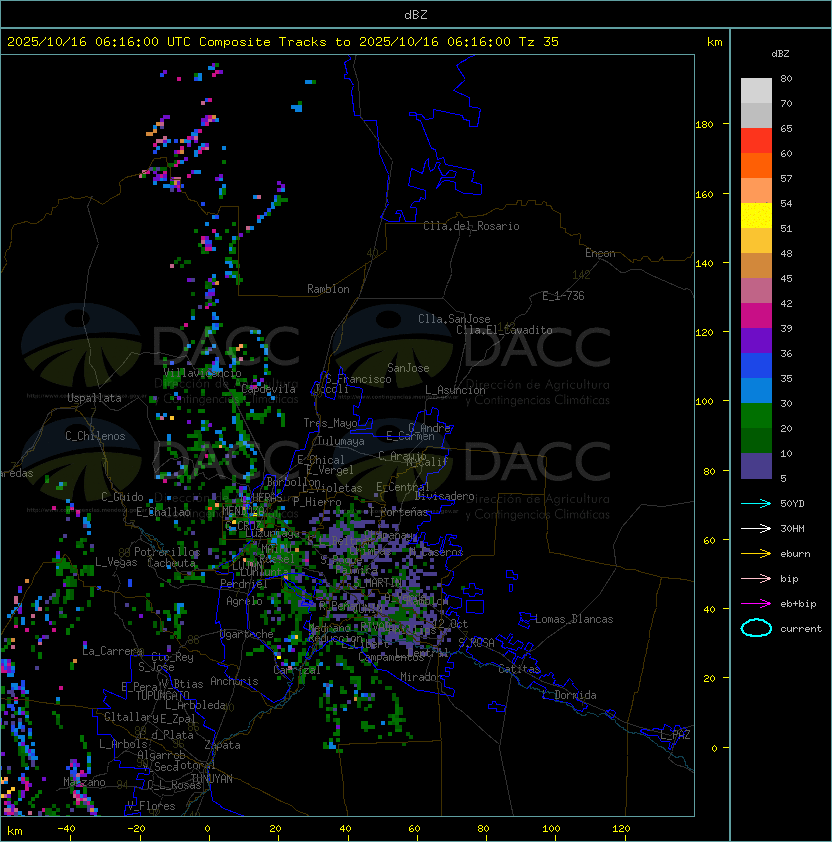This screenshot has width=832, height=842.
Task: Click the 'Agrelo' map label
Action: (244, 601)
